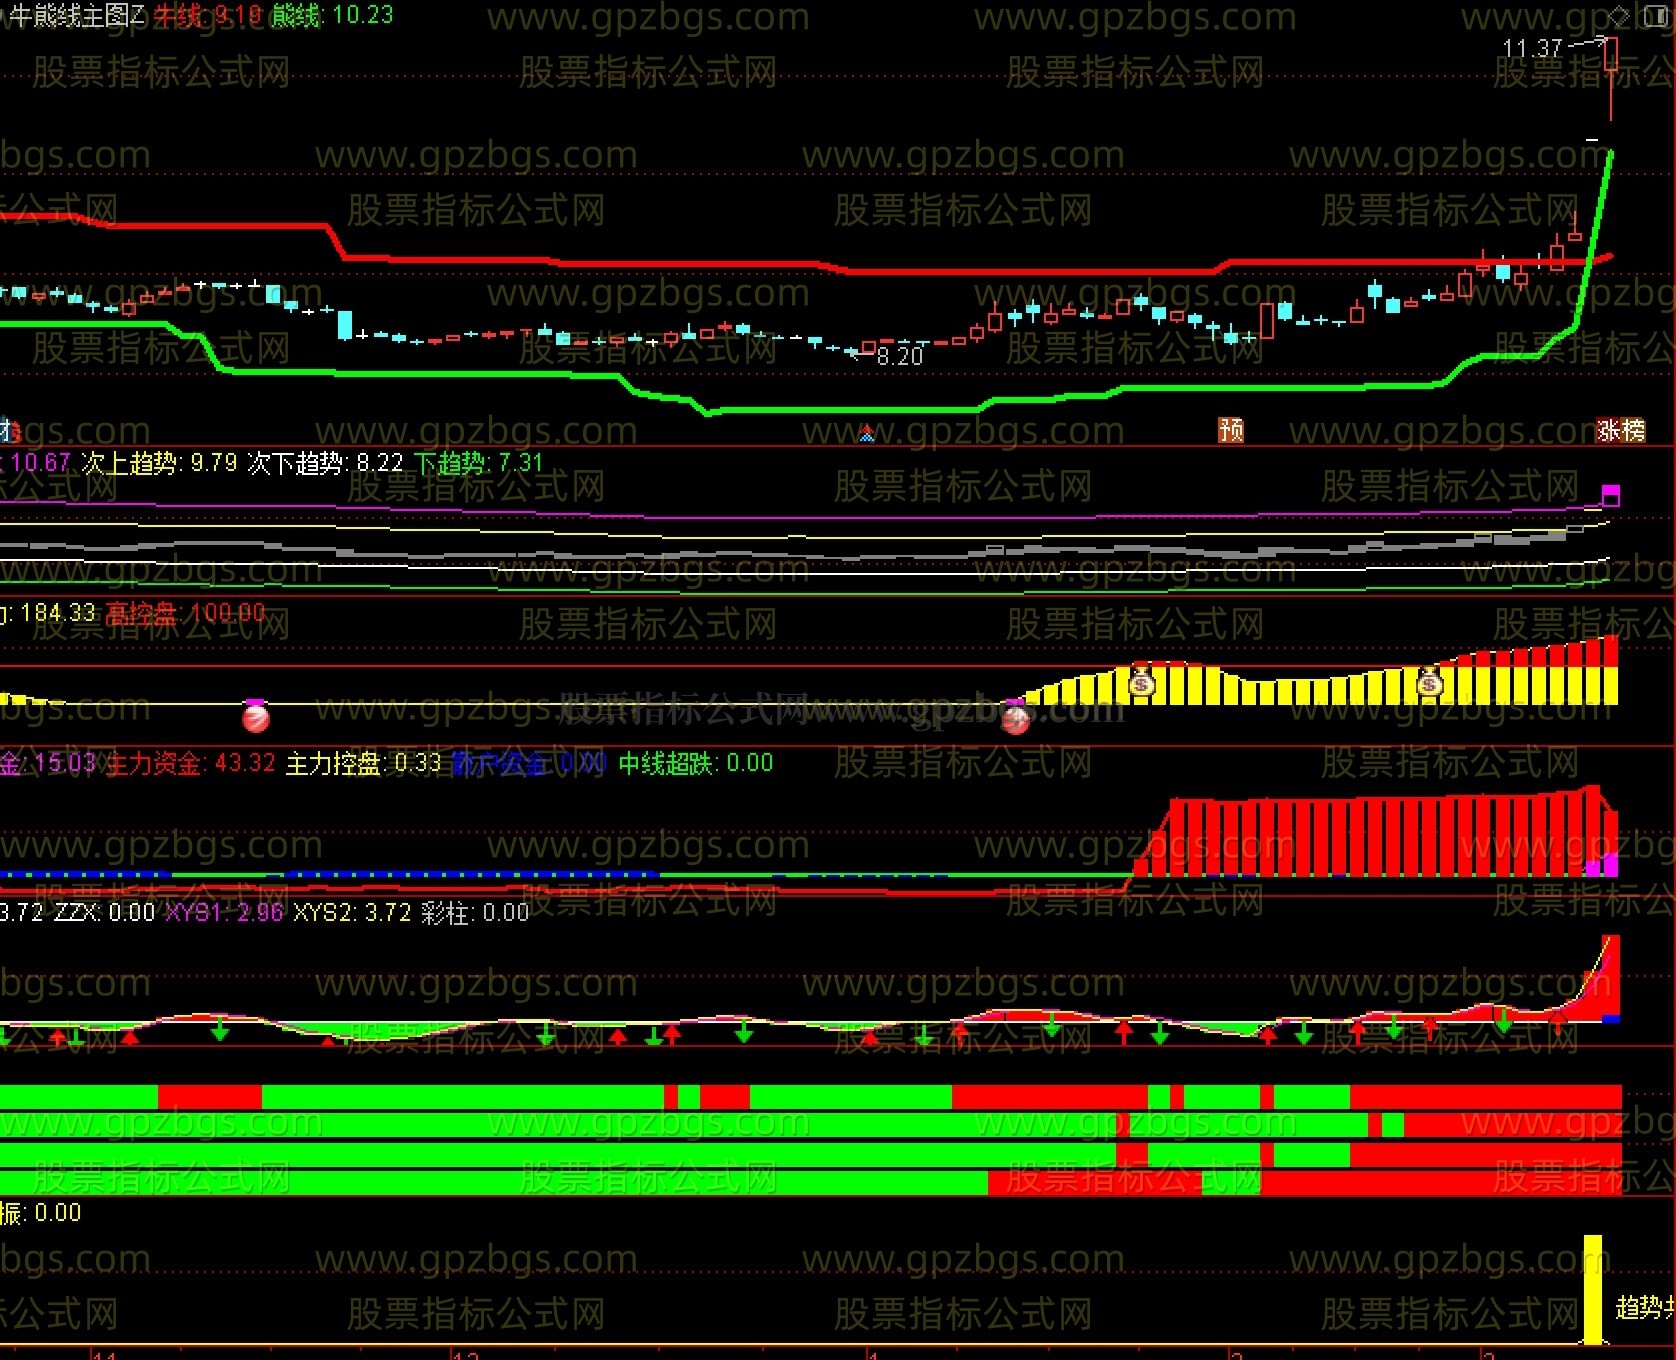Click the 8.20 low price annotation
This screenshot has width=1676, height=1360.
(x=900, y=356)
